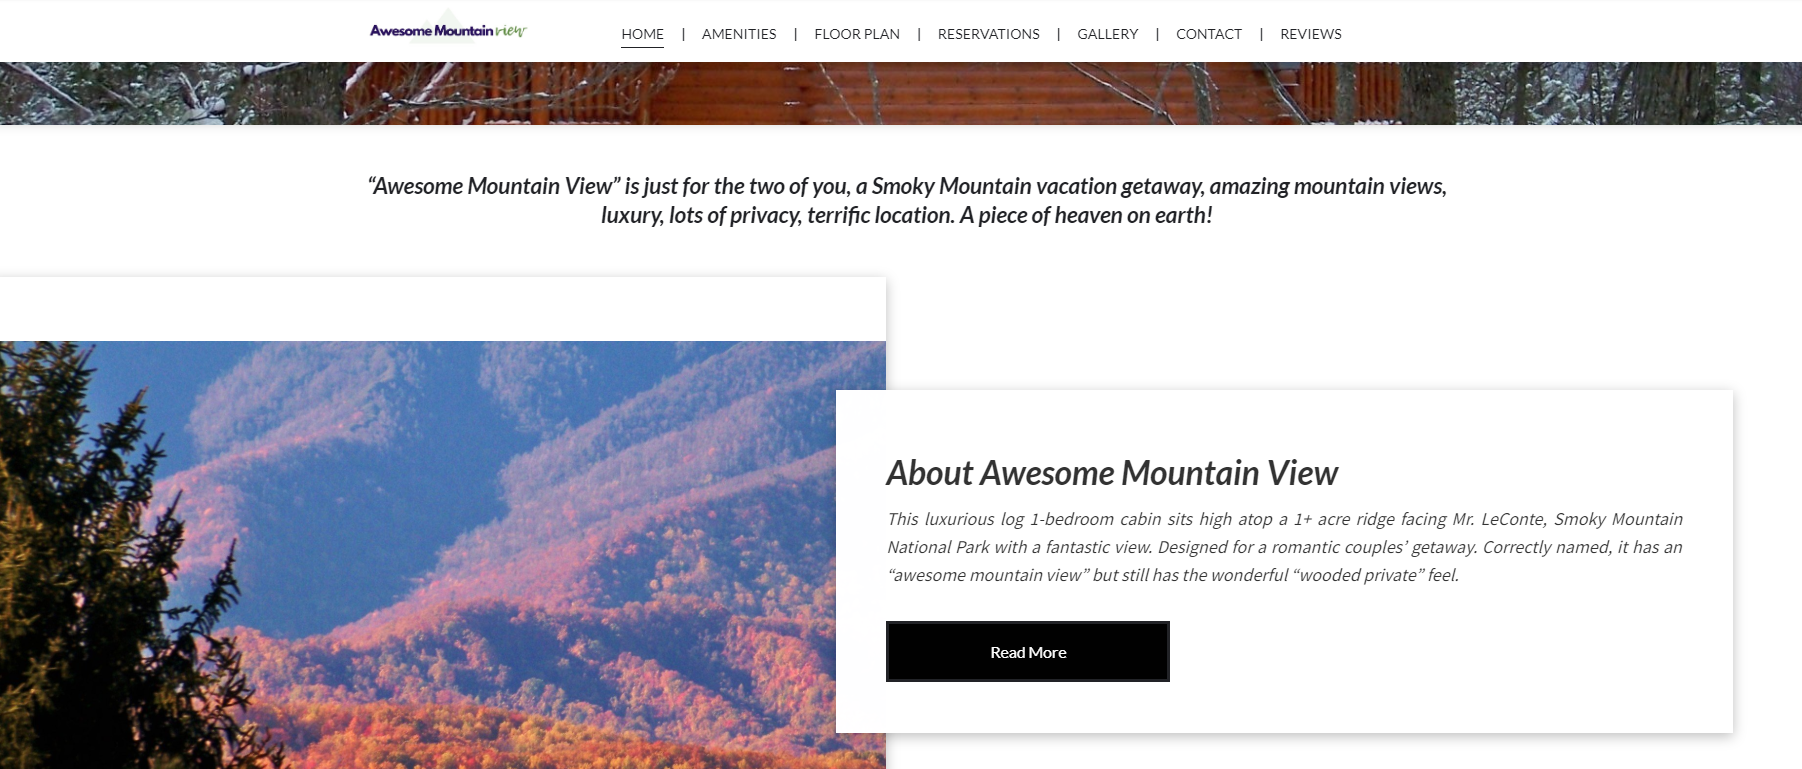Click the separator between Contact and Reviews

[x=1261, y=34]
